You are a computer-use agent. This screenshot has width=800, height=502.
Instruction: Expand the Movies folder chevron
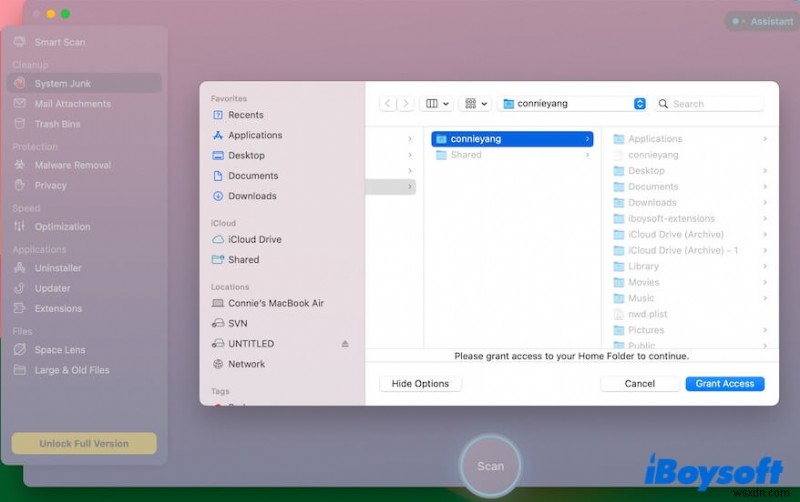(x=765, y=282)
